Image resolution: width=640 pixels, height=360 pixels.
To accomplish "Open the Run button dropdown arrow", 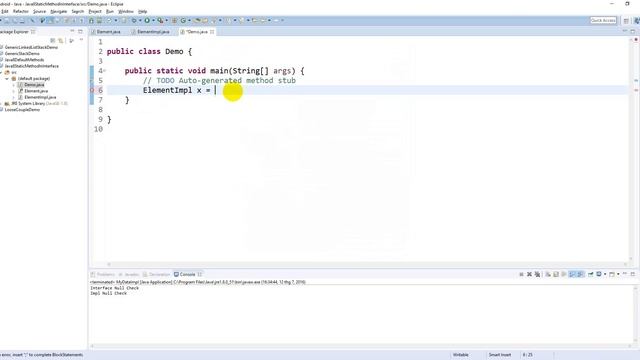I will coord(153,20).
